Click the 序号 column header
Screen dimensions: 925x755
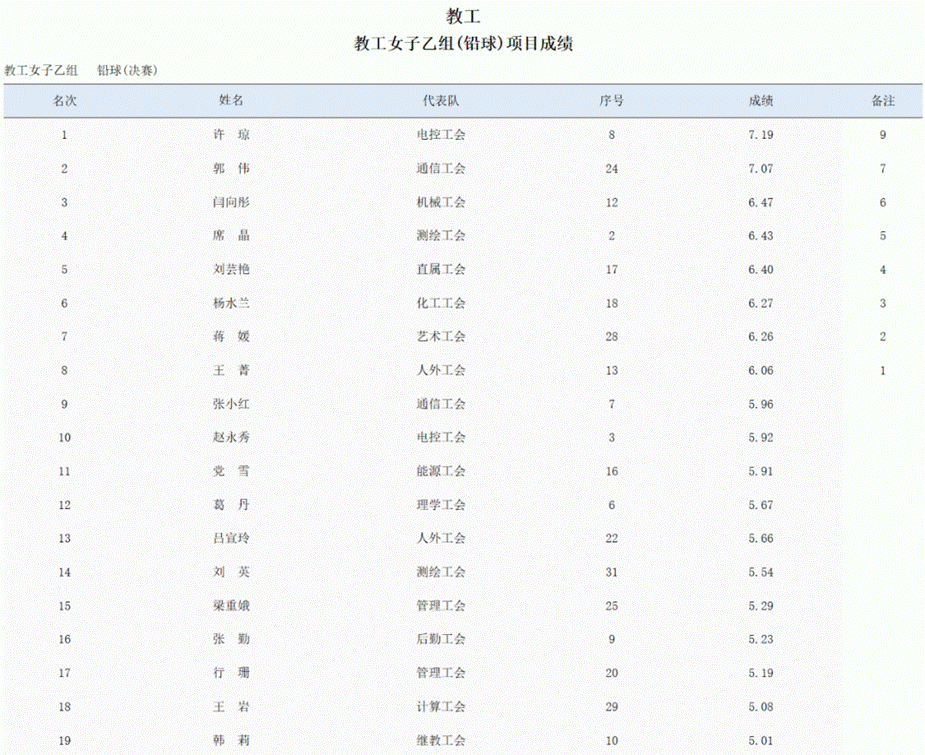tap(612, 101)
